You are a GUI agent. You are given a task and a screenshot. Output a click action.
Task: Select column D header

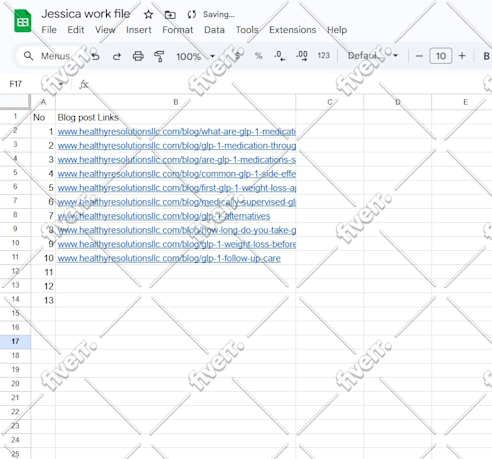coord(398,102)
